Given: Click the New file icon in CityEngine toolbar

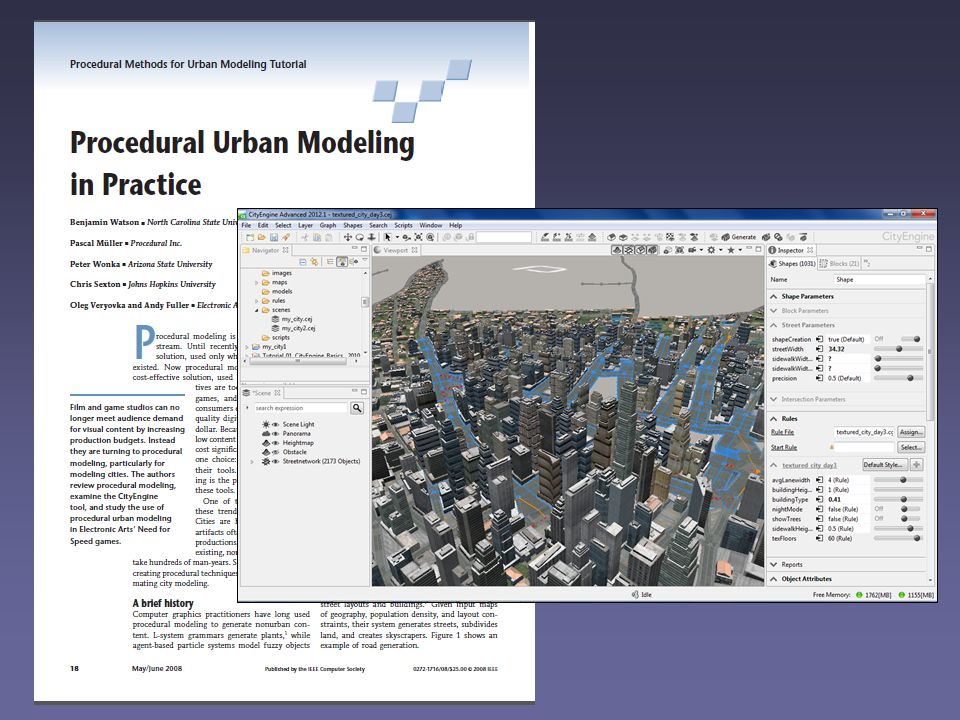Looking at the screenshot, I should pos(250,238).
